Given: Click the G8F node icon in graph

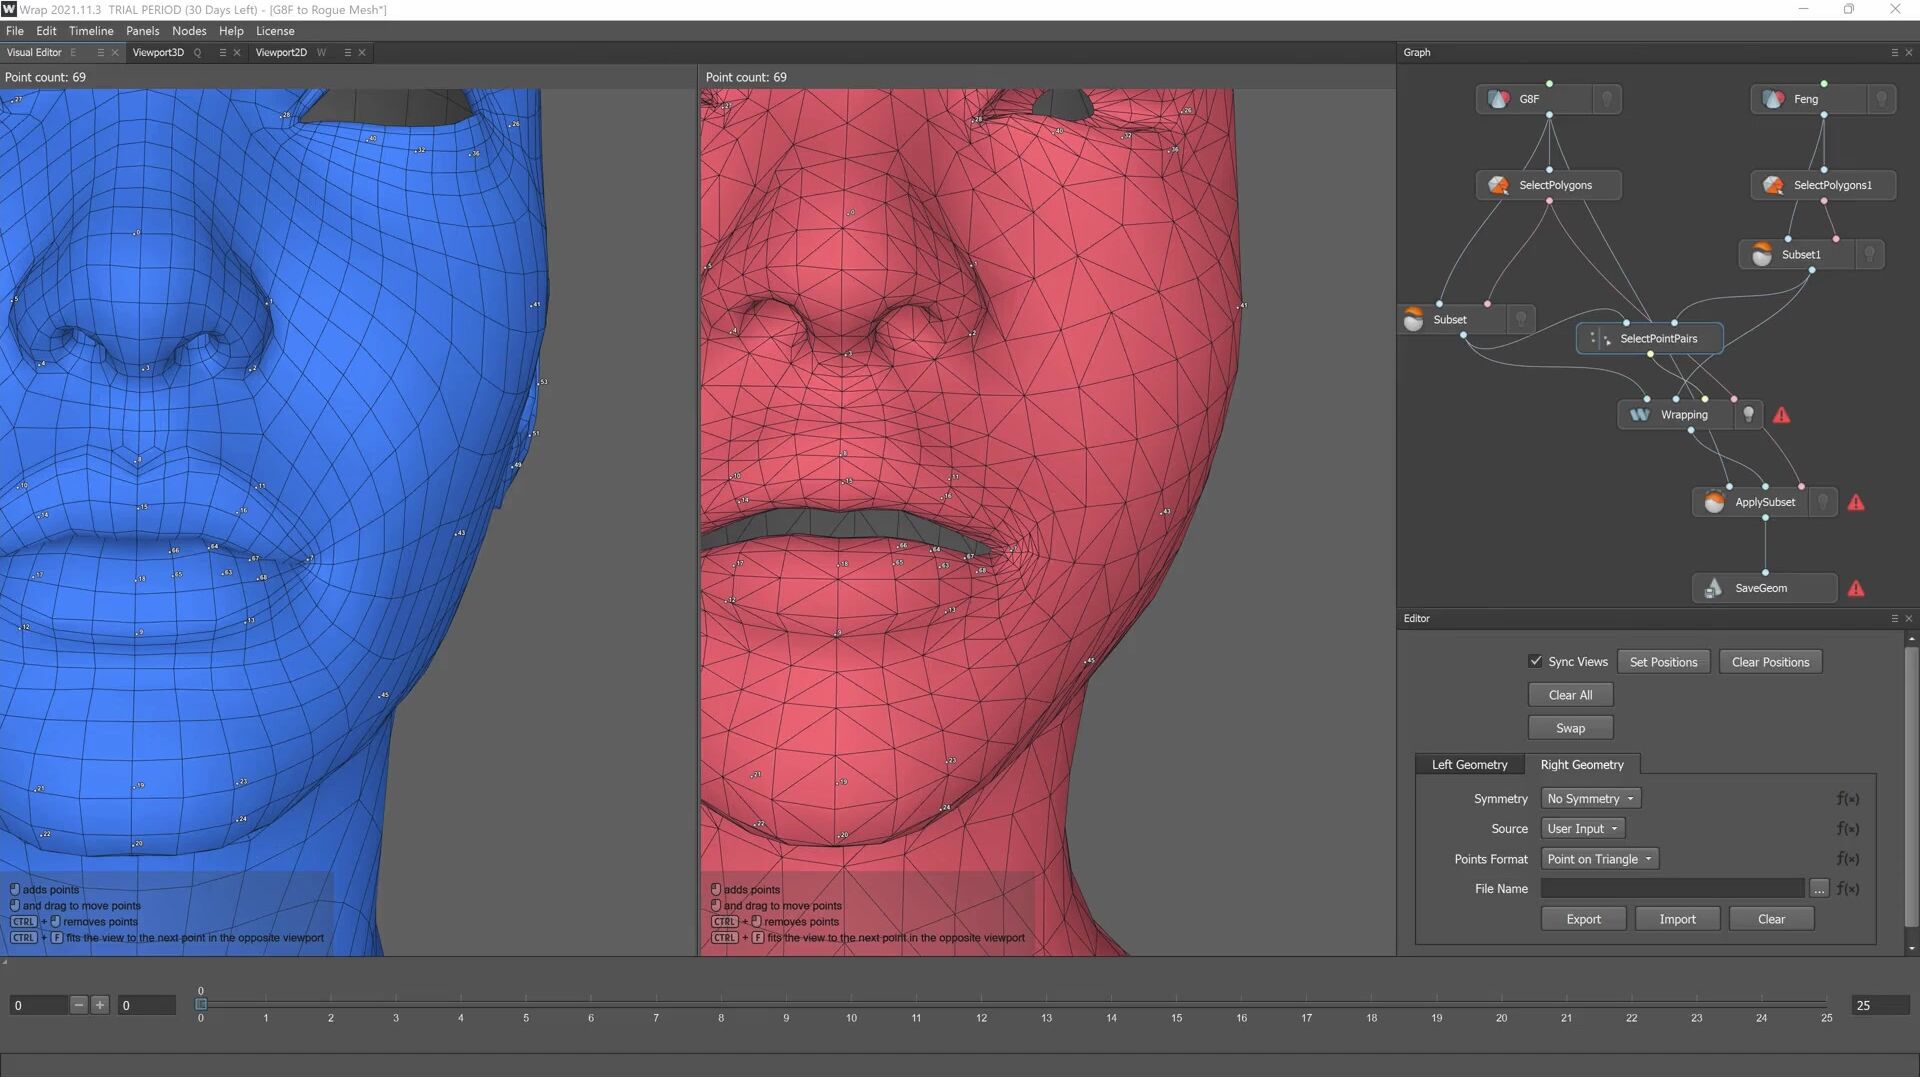Looking at the screenshot, I should [1498, 99].
